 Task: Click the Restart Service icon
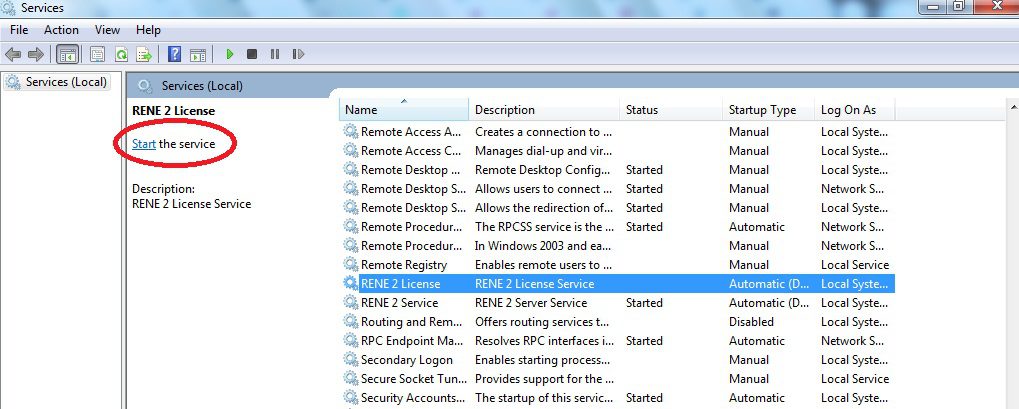pos(298,55)
